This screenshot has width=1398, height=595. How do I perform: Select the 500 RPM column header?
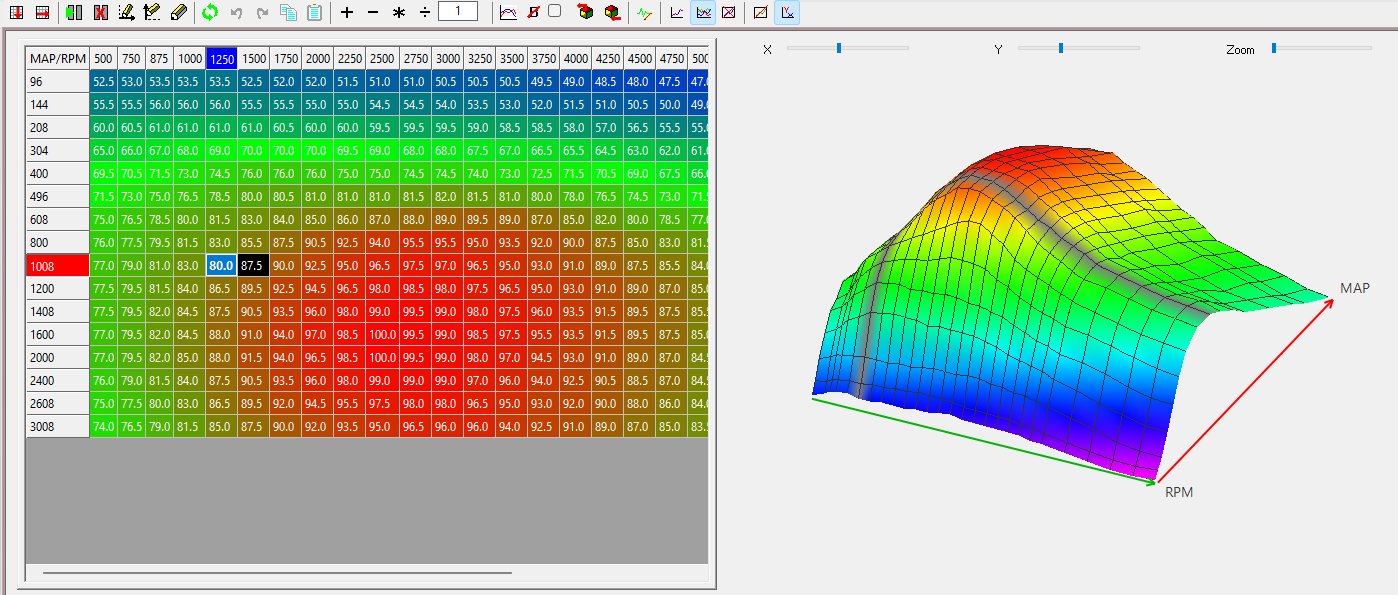click(103, 59)
